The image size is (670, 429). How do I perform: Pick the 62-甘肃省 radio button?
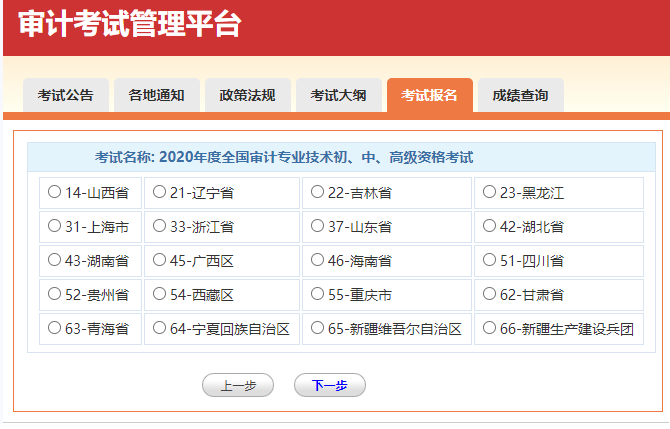[x=489, y=294]
